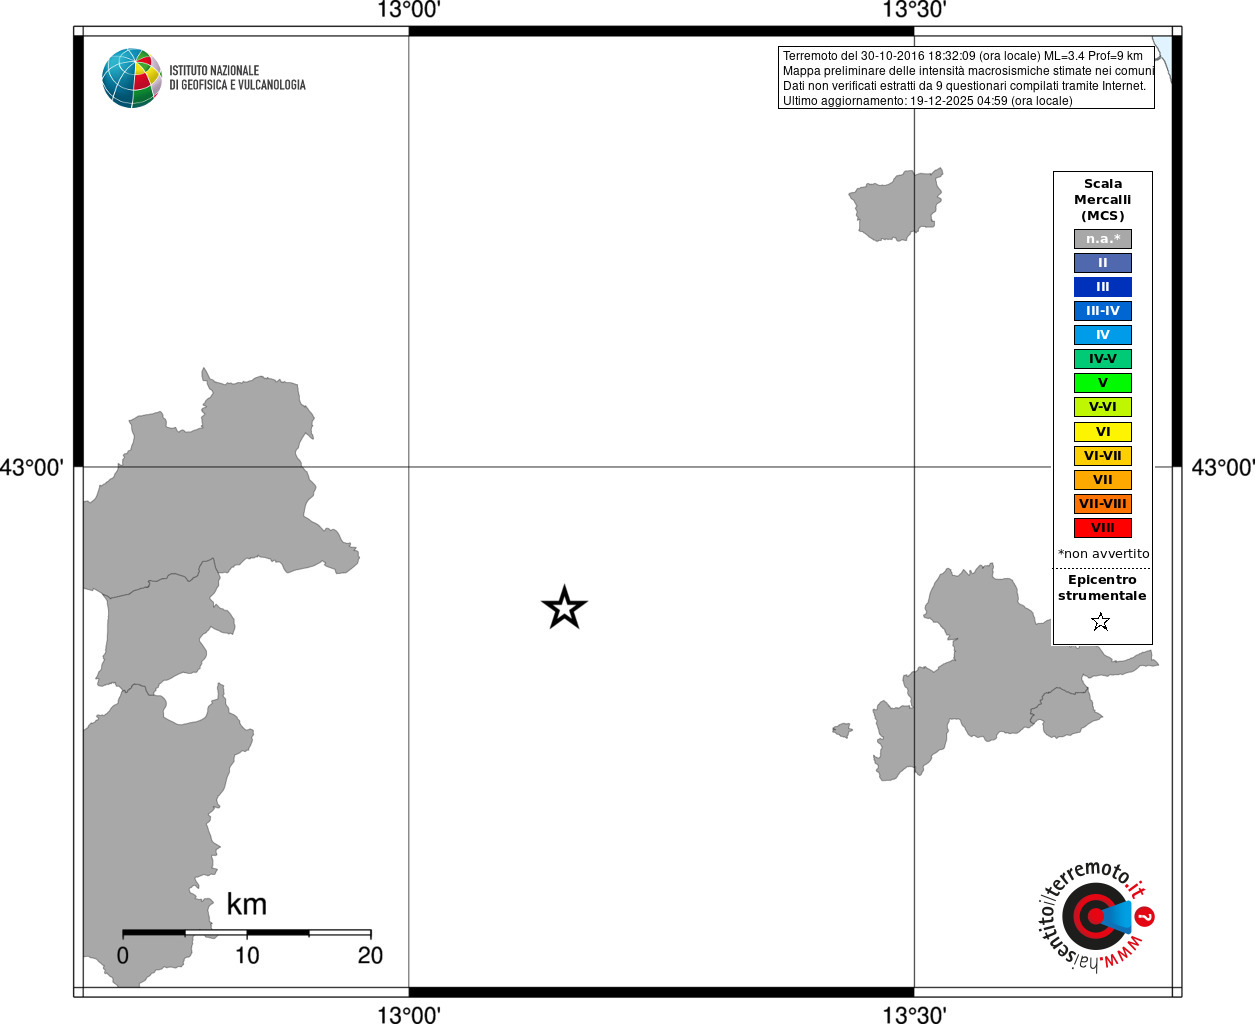Image resolution: width=1255 pixels, height=1024 pixels.
Task: Click the '20' scale bar value
Action: [370, 956]
